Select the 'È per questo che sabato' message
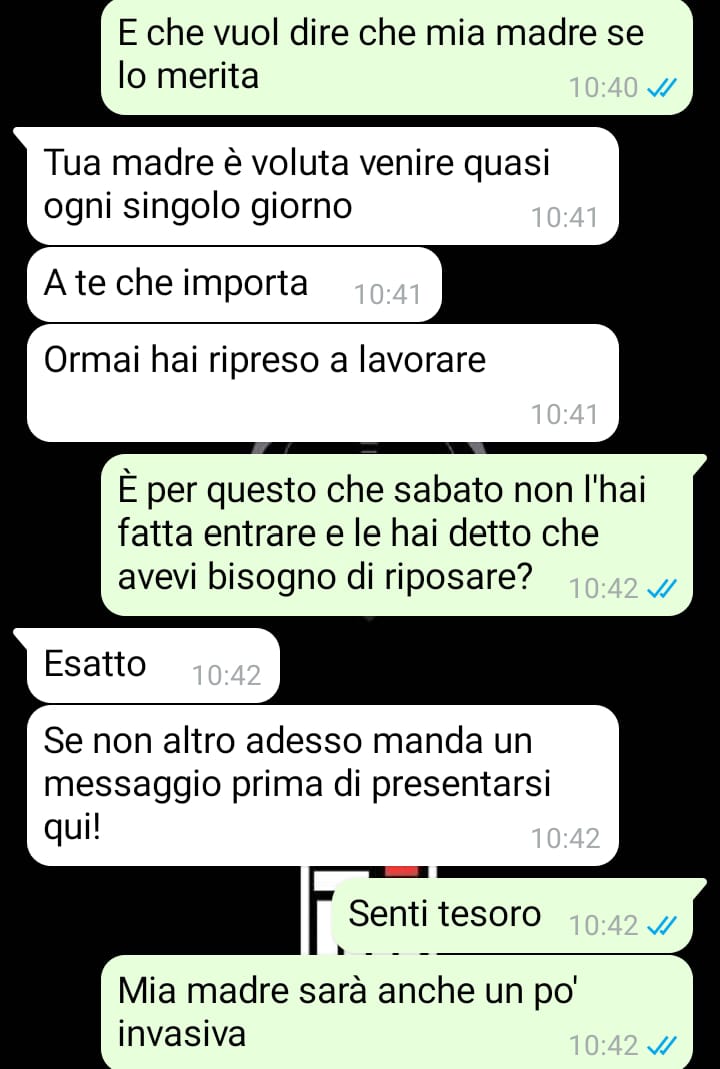The image size is (720, 1069). [397, 534]
